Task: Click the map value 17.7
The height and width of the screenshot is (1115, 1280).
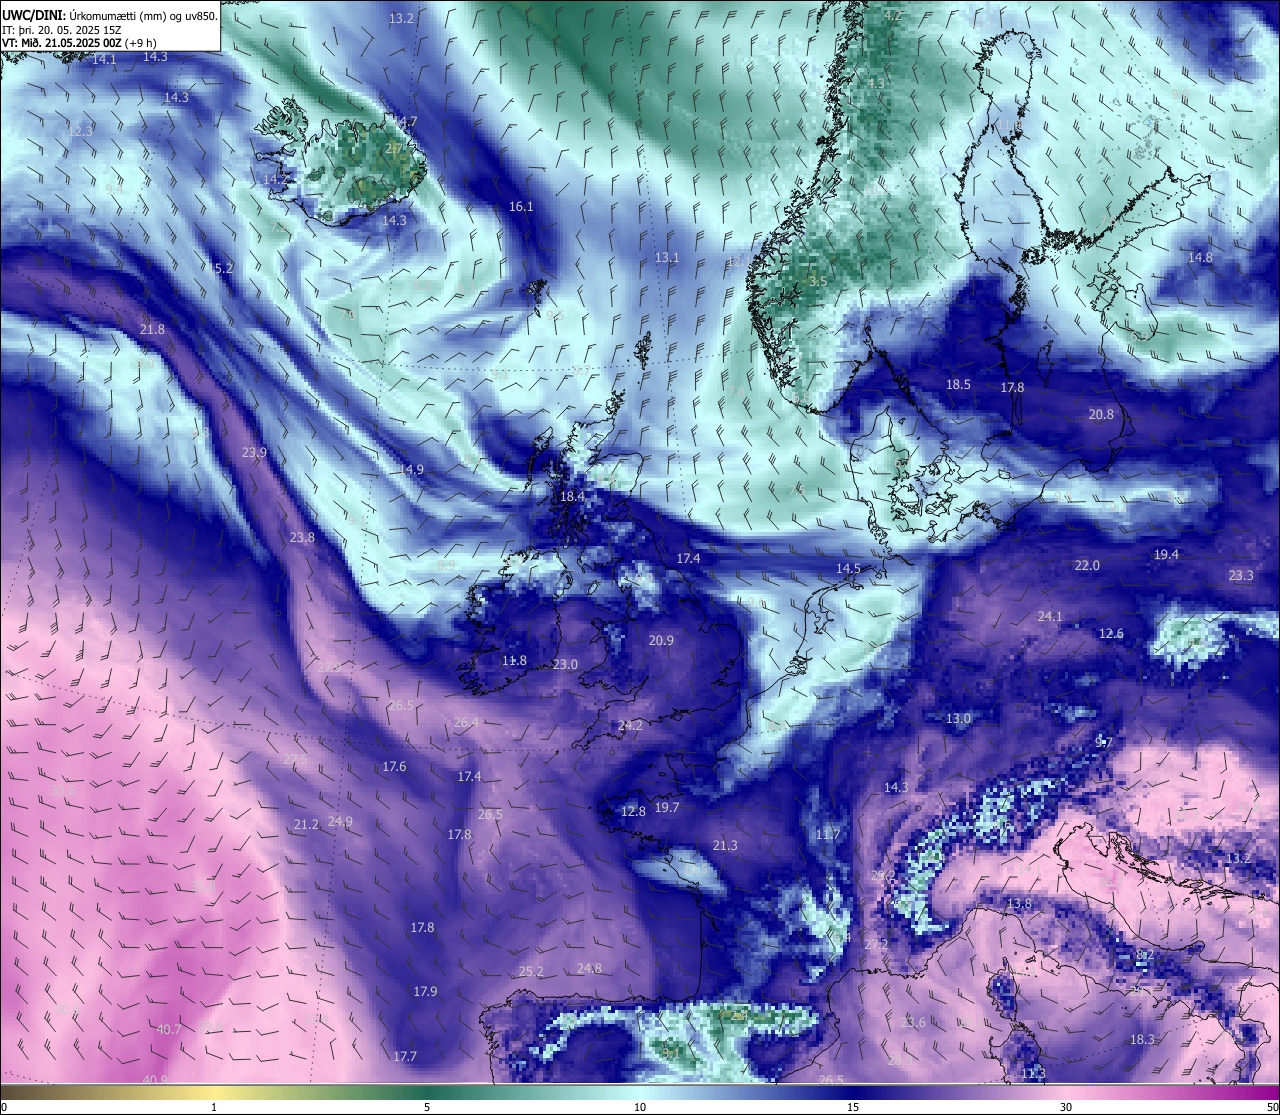Action: pos(405,1057)
